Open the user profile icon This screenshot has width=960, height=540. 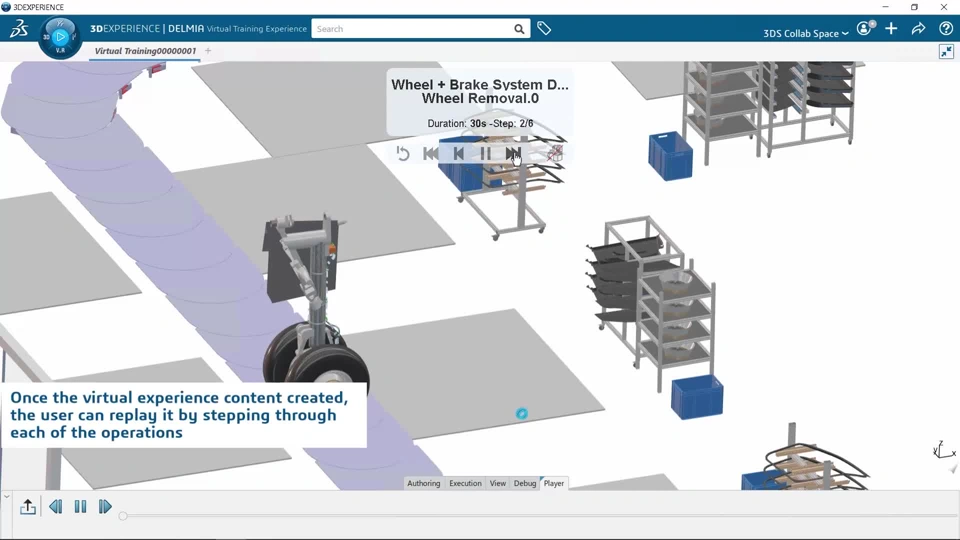pyautogui.click(x=865, y=28)
